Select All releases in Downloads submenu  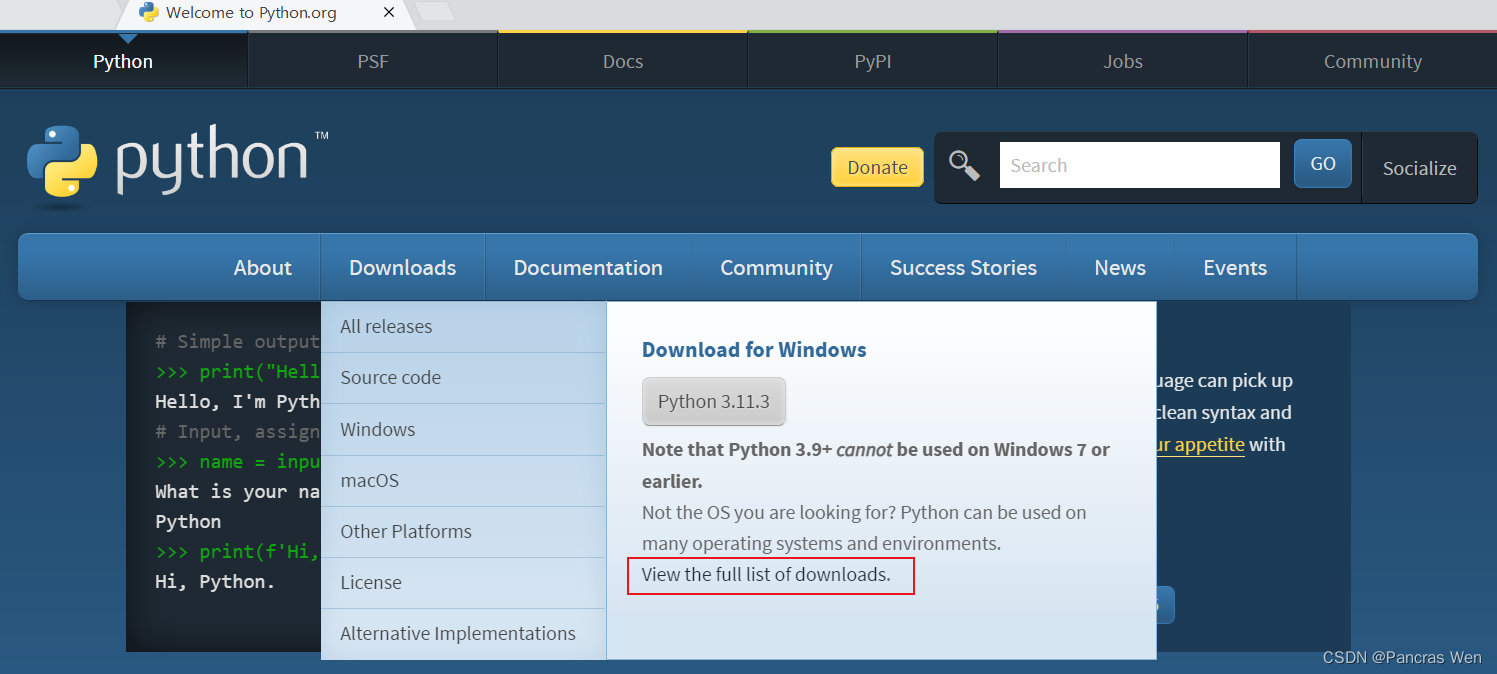click(464, 327)
